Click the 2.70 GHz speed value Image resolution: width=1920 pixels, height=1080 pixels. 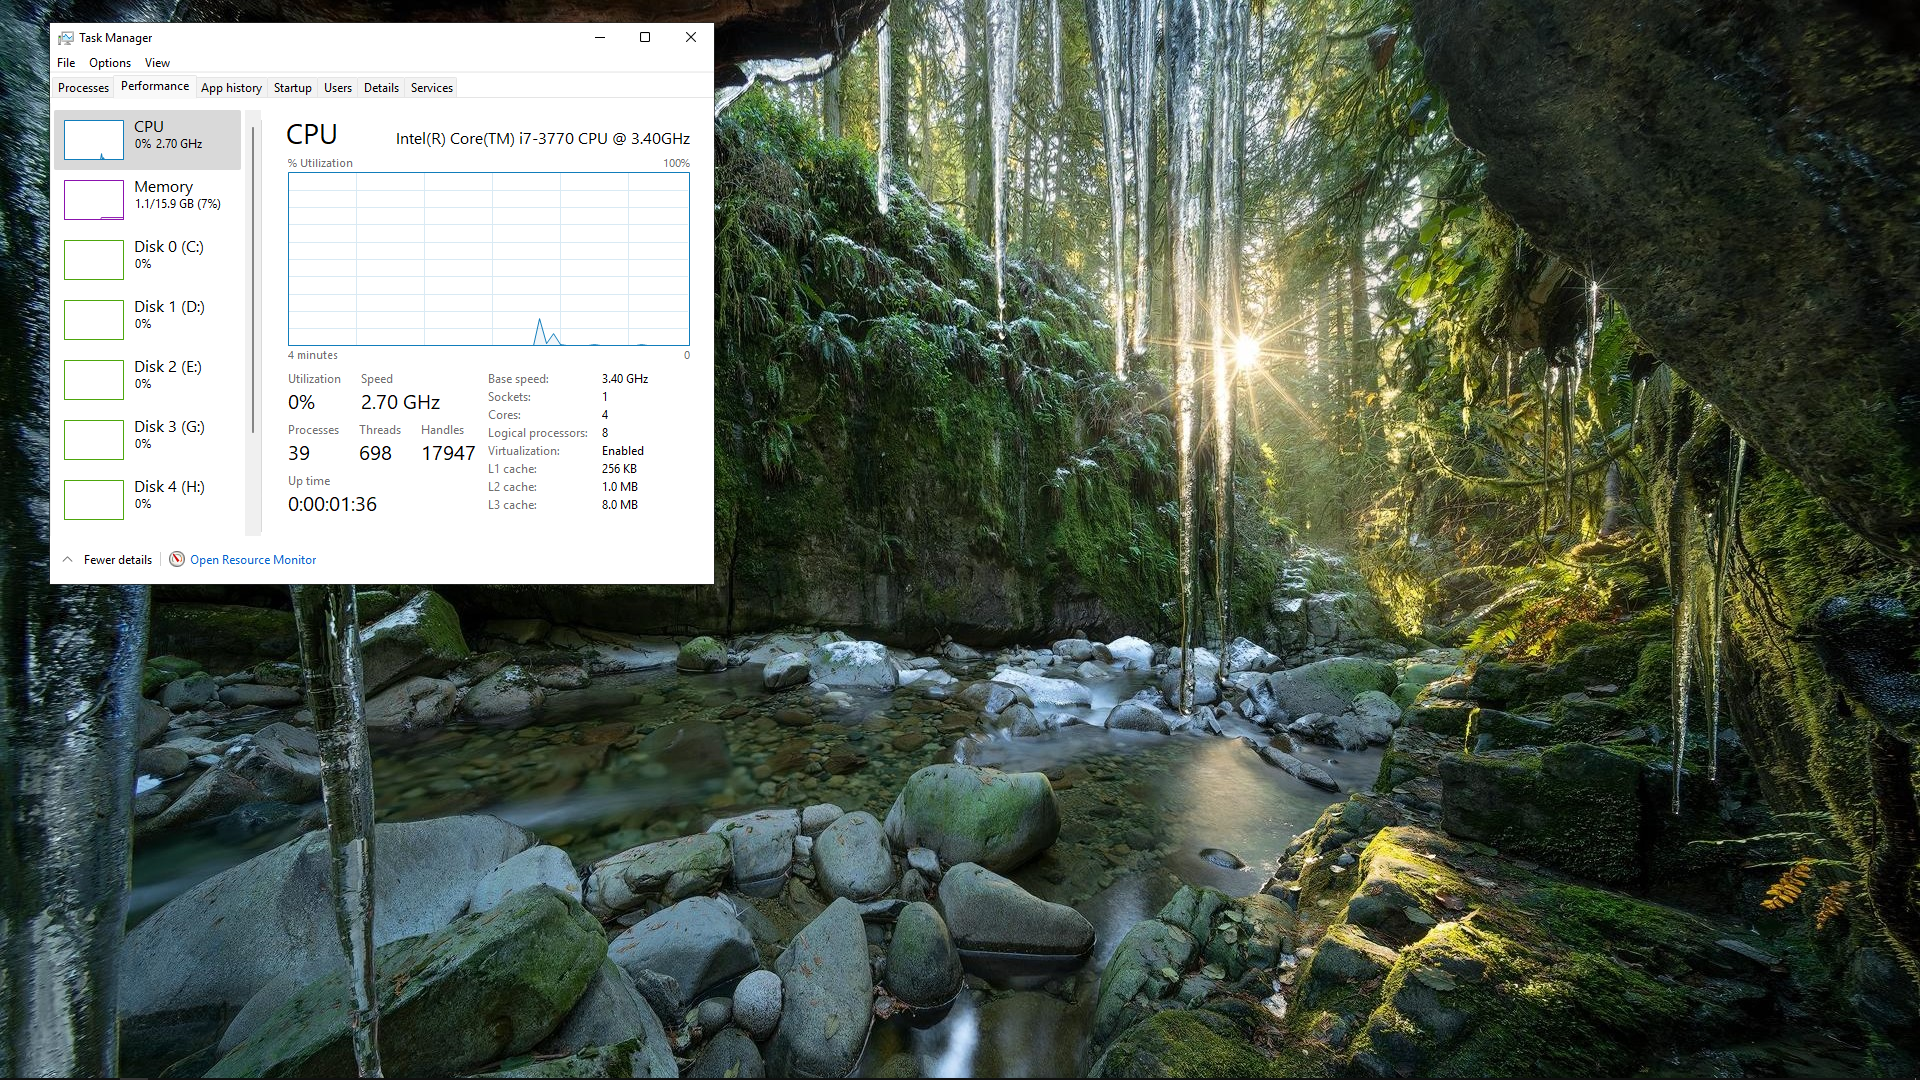[x=400, y=402]
